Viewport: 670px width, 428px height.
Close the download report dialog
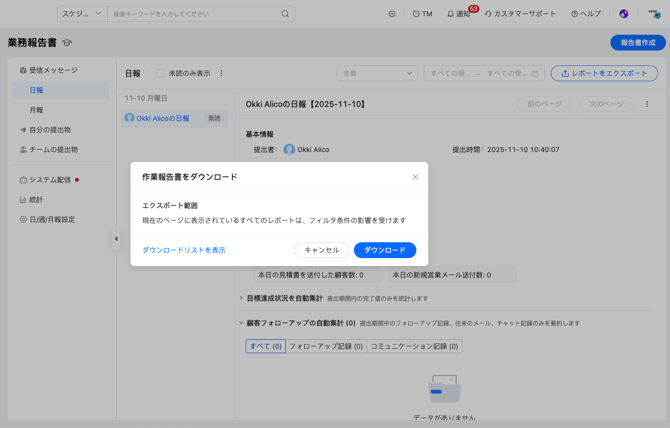point(415,177)
